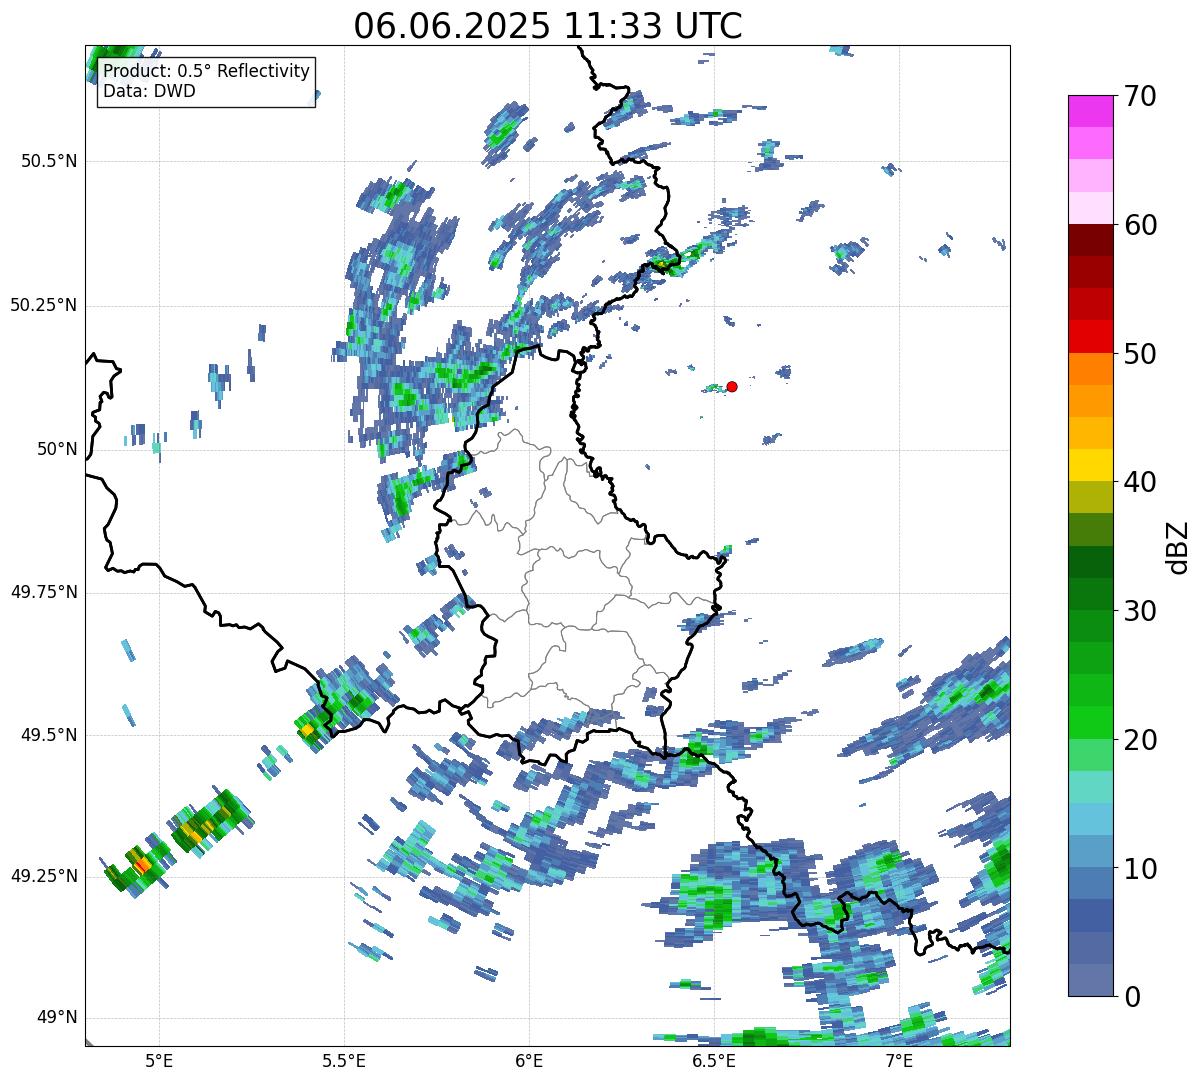Pick the dark maroon colorbar swatch below 60
The image size is (1202, 1081).
[1091, 240]
